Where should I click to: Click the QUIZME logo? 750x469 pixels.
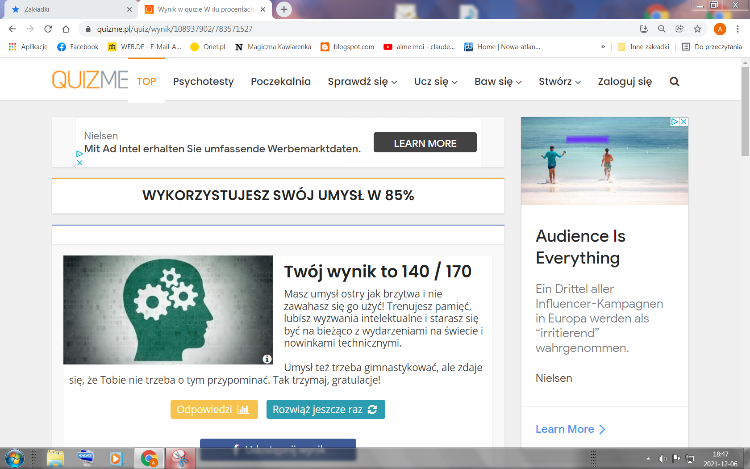point(90,81)
